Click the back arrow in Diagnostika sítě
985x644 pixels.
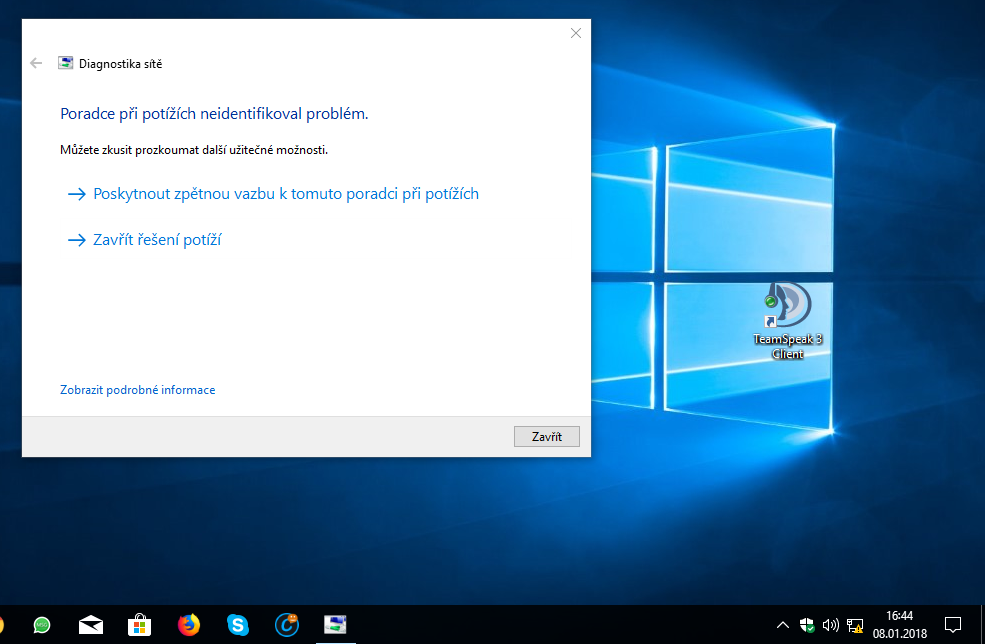click(36, 63)
